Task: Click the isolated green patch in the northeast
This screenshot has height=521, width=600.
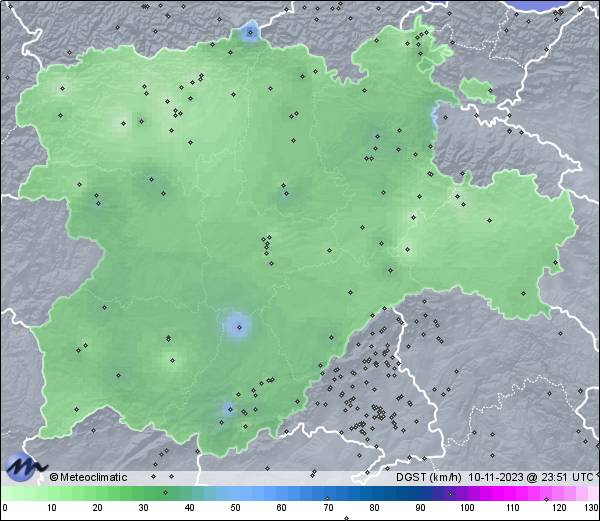Action: click(x=479, y=92)
